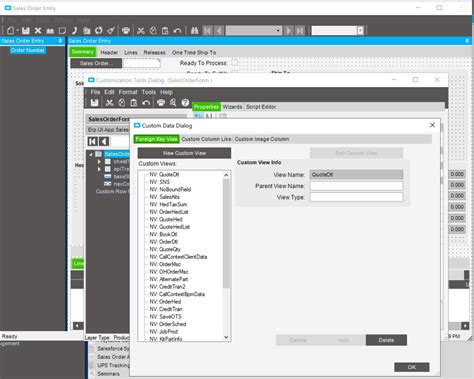Click OK in Custom Data Dialog
Viewport: 474px width, 379px height.
point(412,367)
